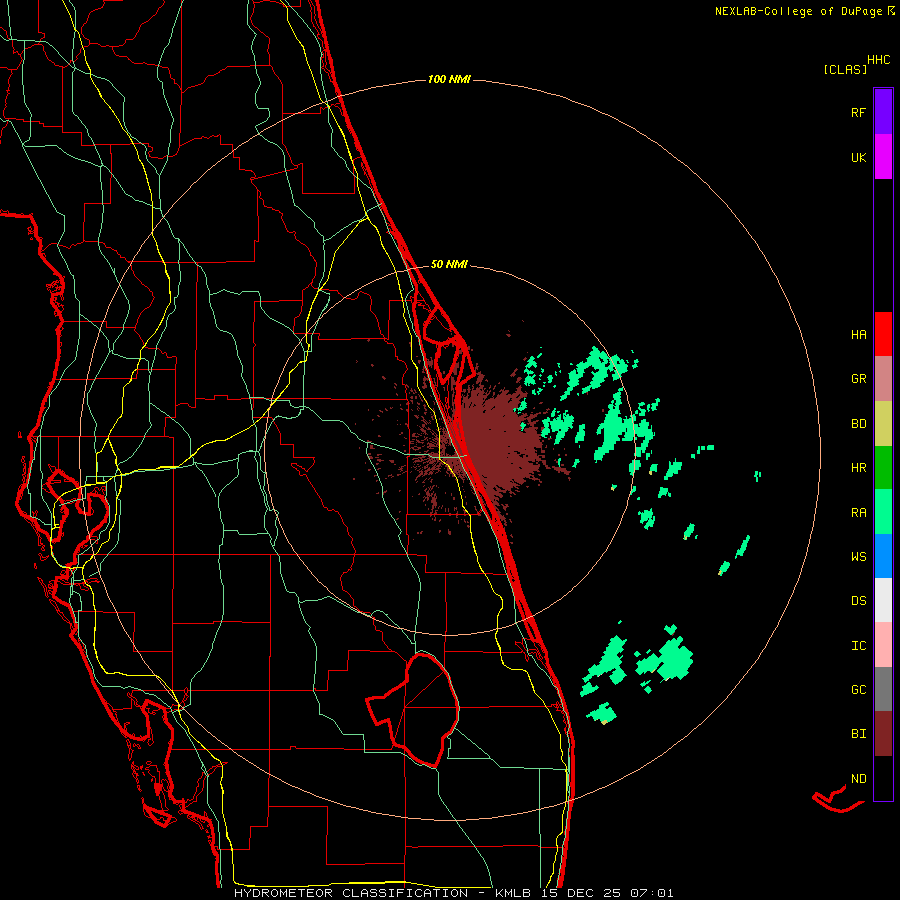Click the Lake Okeechobee red outline
The image size is (900, 900).
coord(414,709)
